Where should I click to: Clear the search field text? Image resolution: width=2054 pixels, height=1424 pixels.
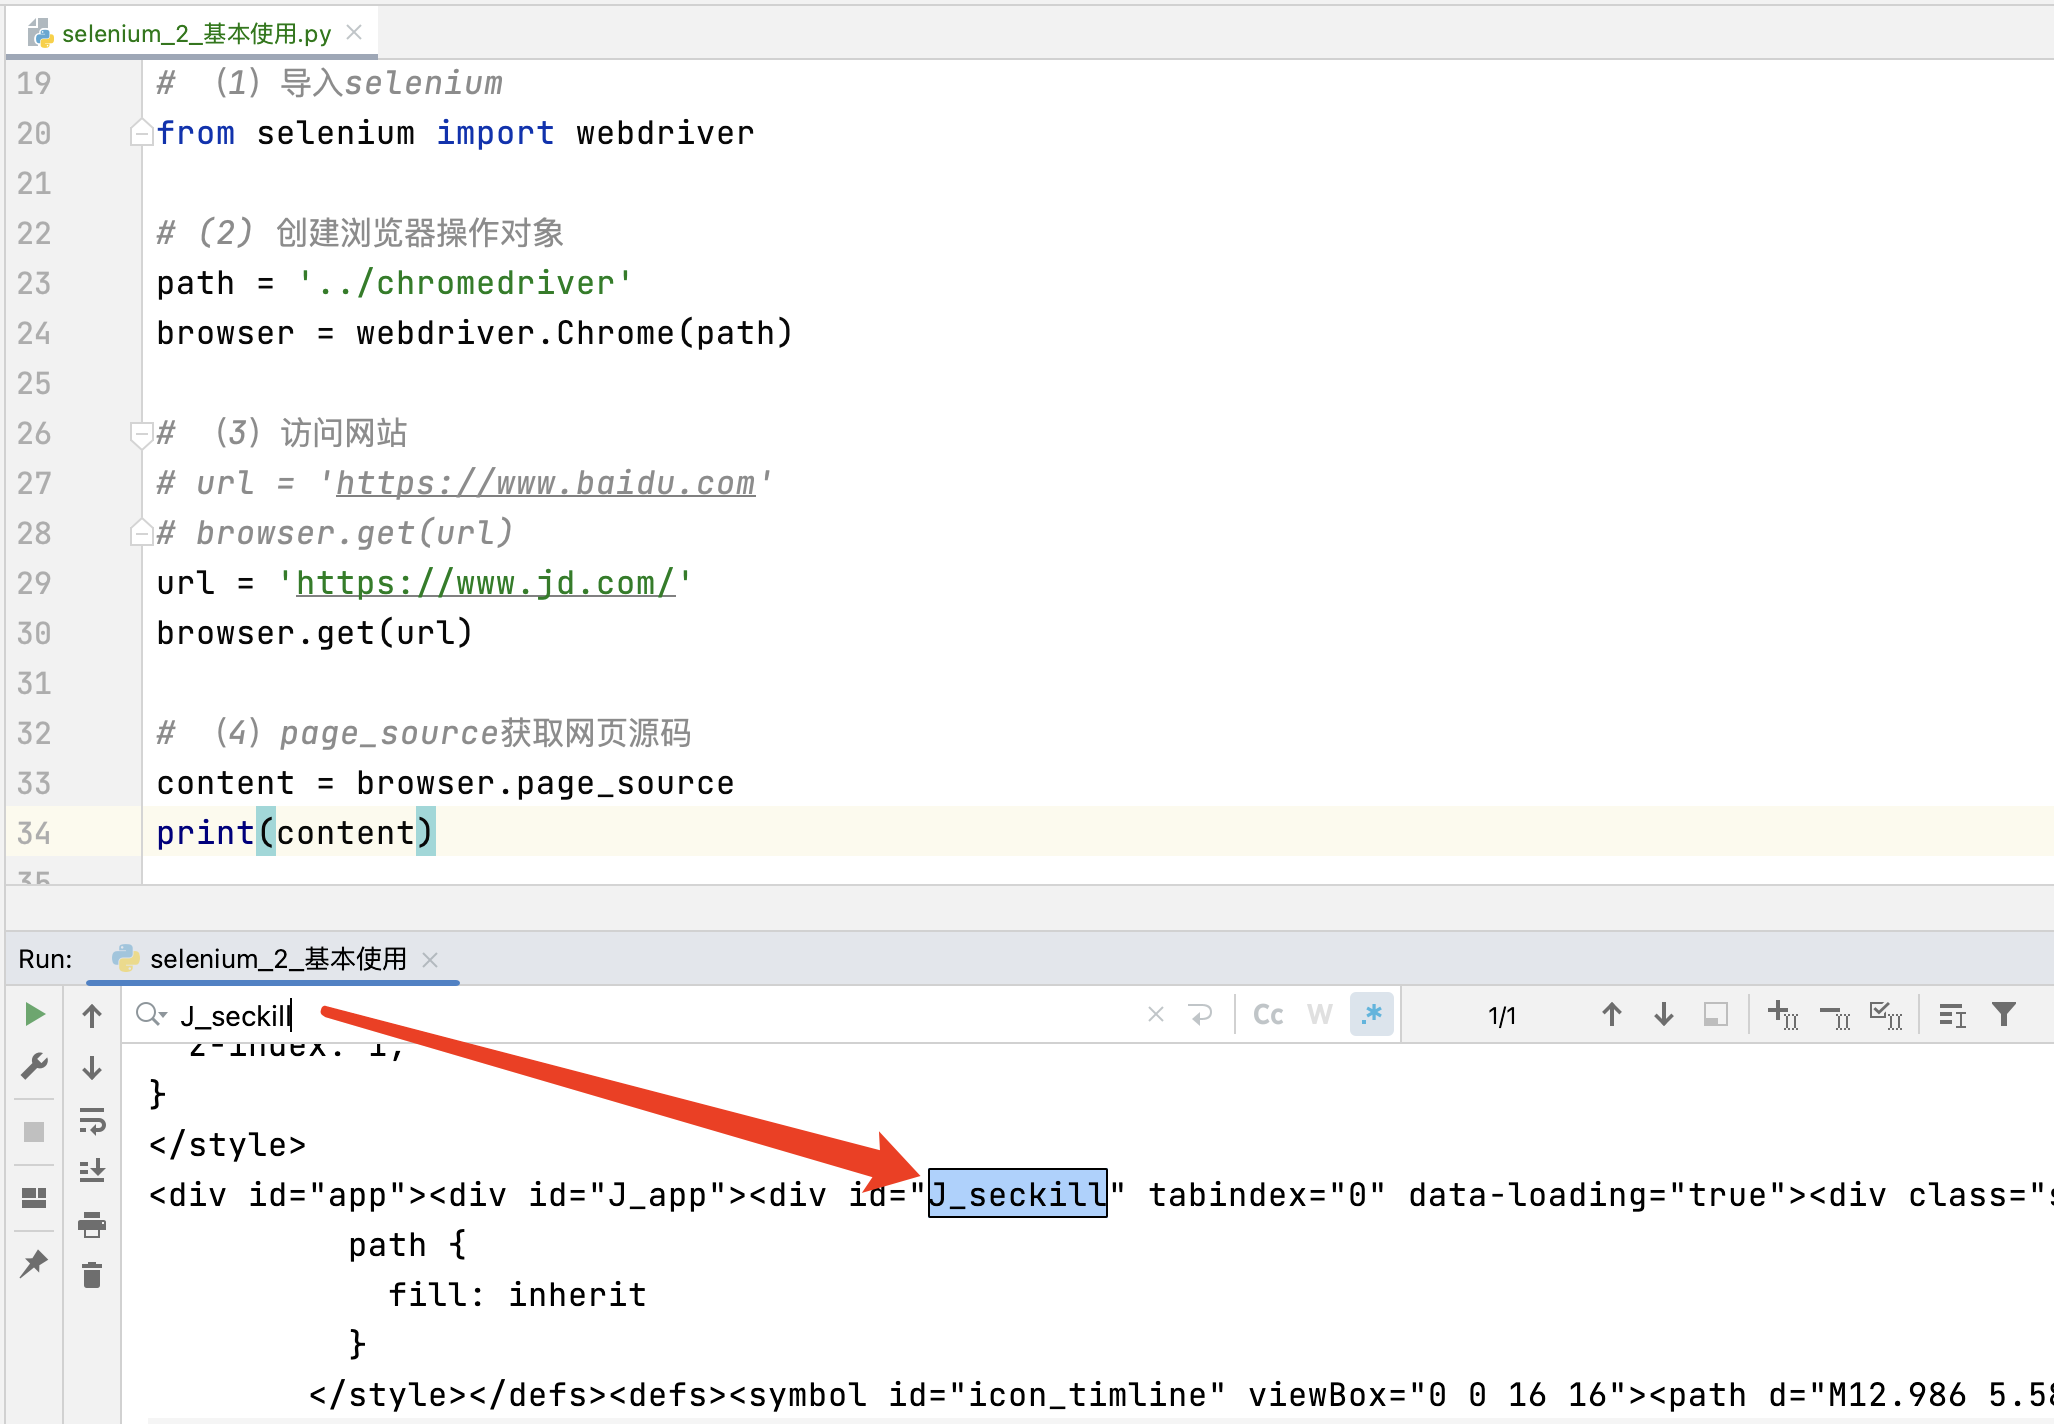(x=1156, y=1015)
